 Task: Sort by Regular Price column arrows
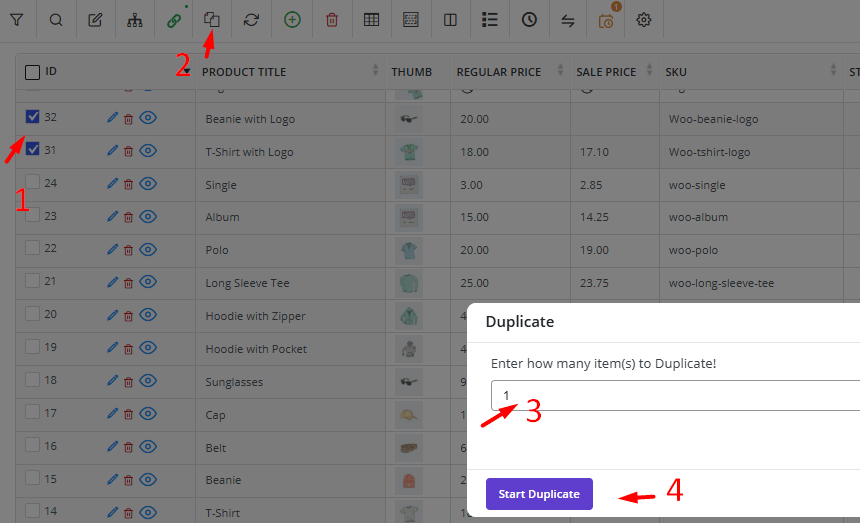click(560, 70)
